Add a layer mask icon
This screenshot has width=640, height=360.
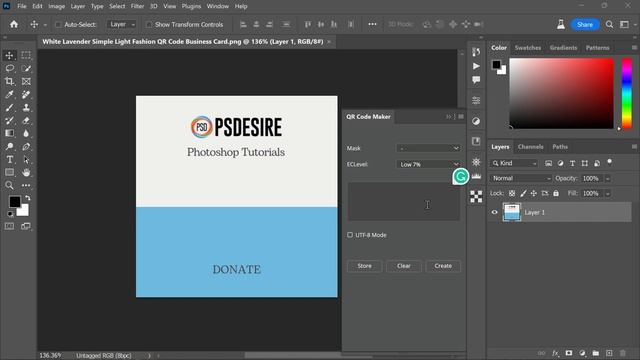coord(569,353)
